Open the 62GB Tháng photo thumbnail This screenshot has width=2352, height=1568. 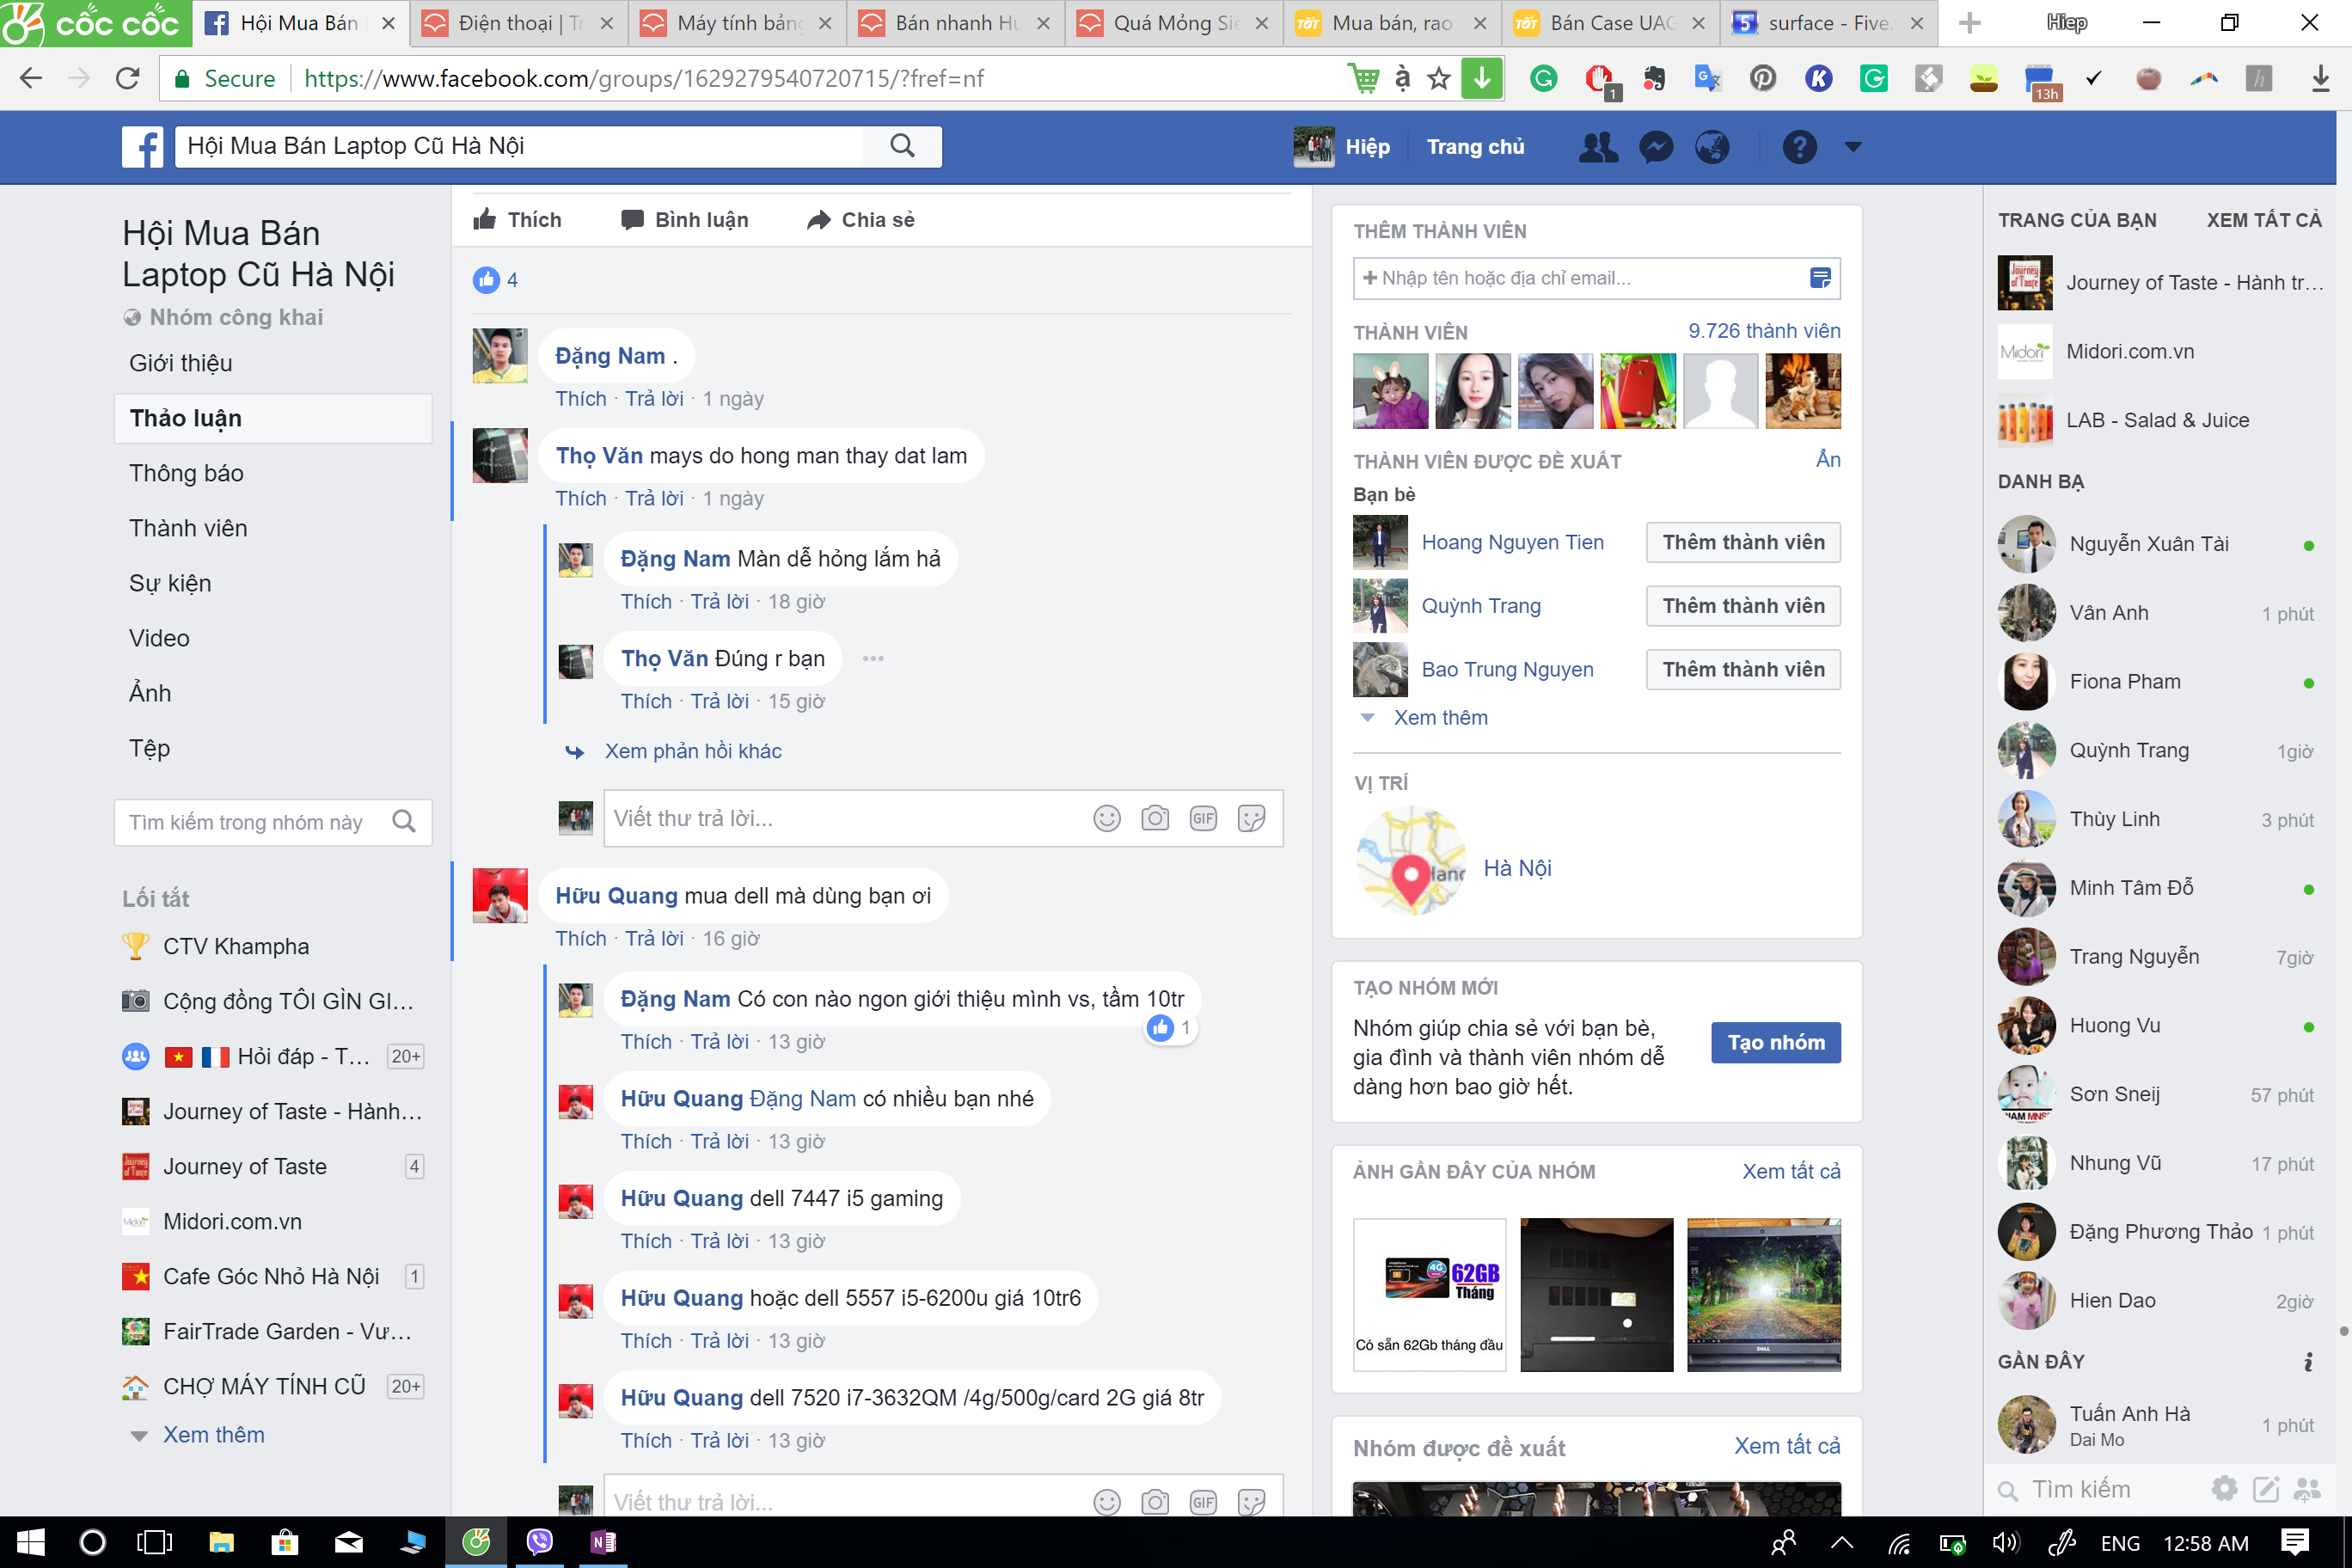[x=1429, y=1294]
